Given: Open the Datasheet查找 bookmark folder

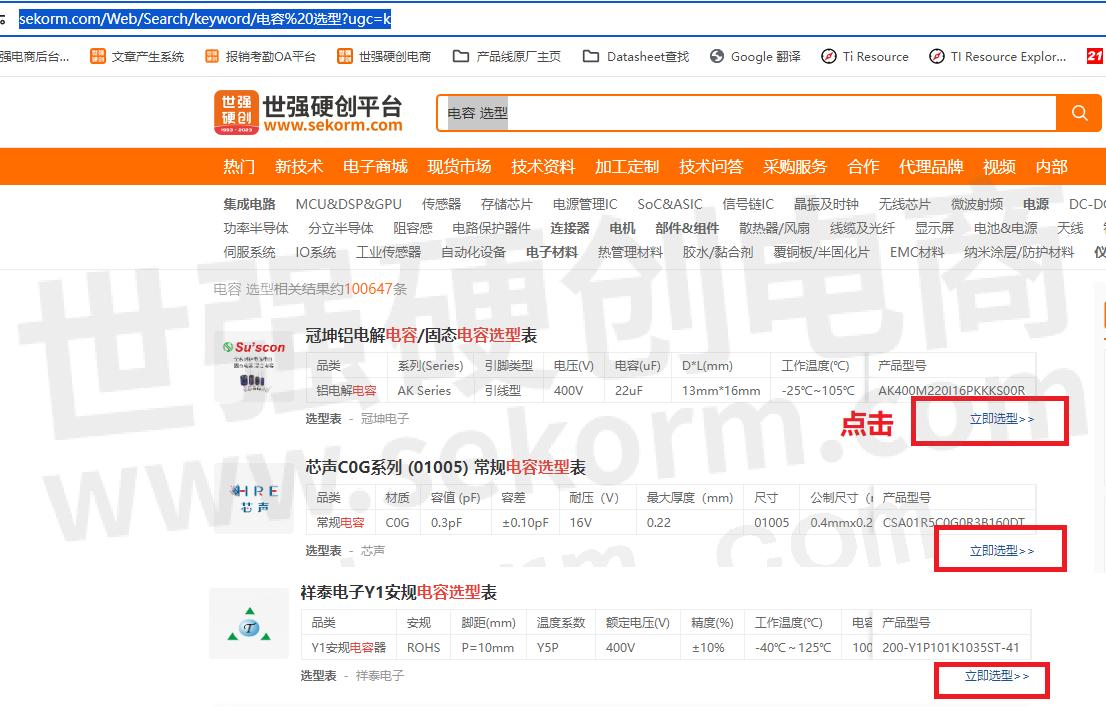Looking at the screenshot, I should [636, 56].
